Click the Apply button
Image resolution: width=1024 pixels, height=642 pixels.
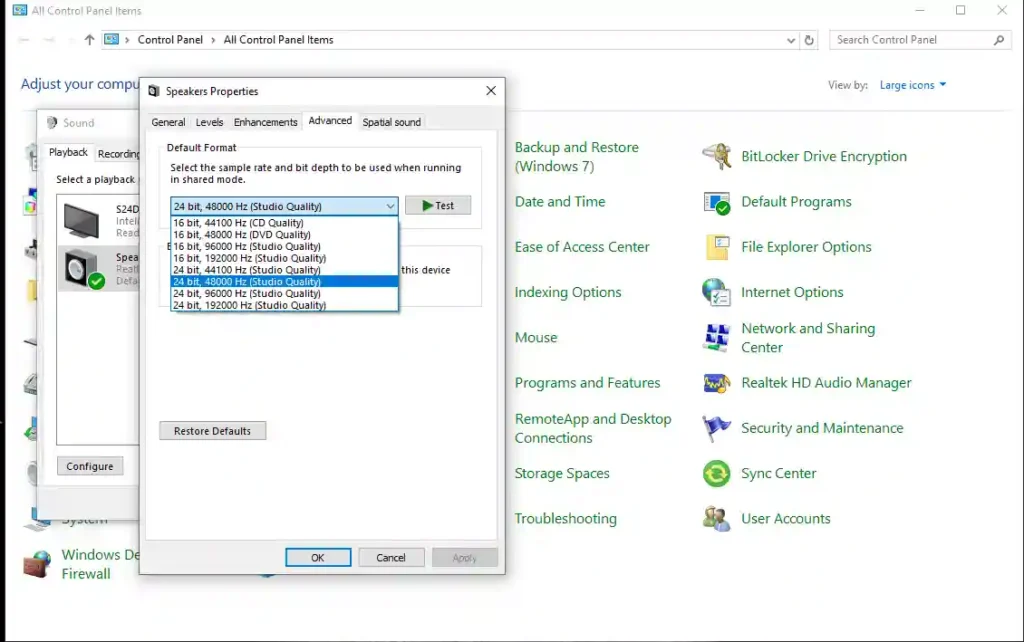[x=464, y=558]
